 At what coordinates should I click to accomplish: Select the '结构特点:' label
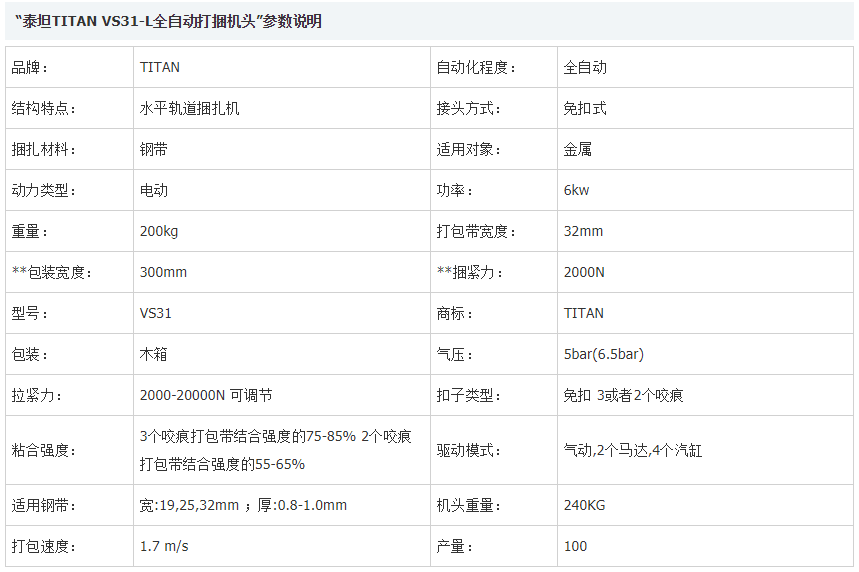44,108
